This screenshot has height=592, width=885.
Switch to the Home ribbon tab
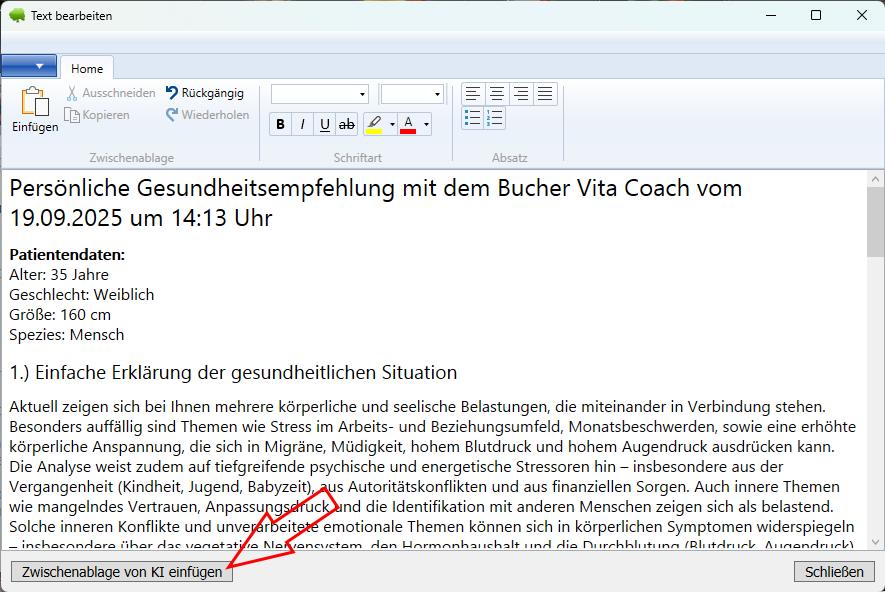pos(87,69)
